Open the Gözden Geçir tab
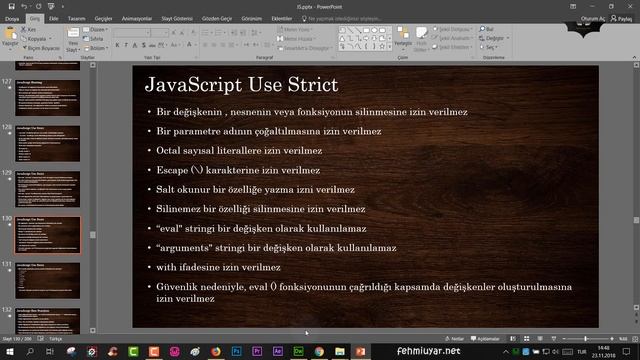 point(217,19)
